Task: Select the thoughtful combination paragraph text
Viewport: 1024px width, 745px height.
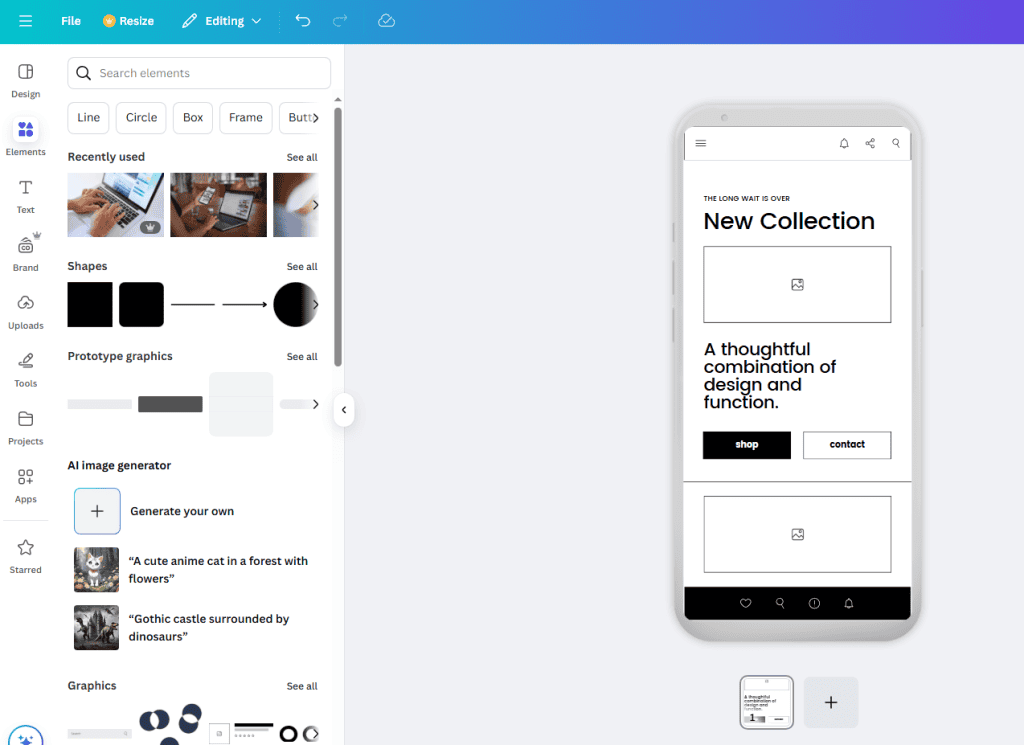Action: [x=769, y=375]
